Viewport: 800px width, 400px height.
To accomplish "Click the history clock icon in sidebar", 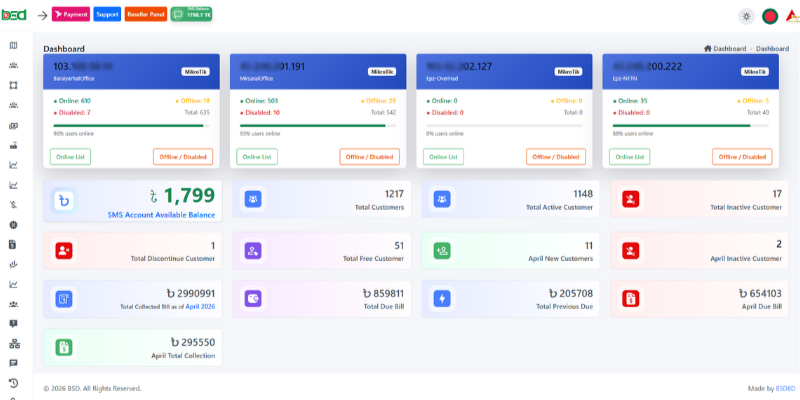I will [x=13, y=383].
